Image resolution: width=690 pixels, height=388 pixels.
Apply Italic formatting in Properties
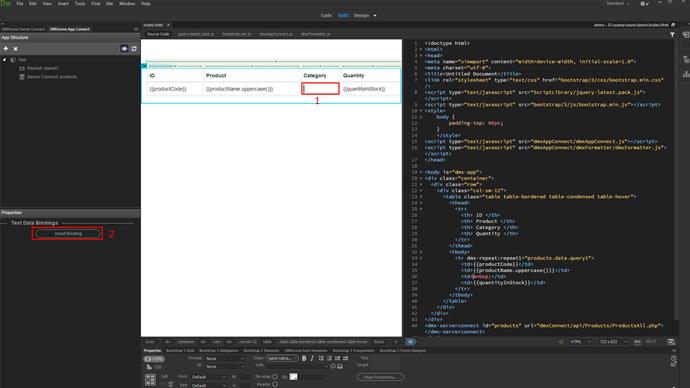(x=312, y=359)
